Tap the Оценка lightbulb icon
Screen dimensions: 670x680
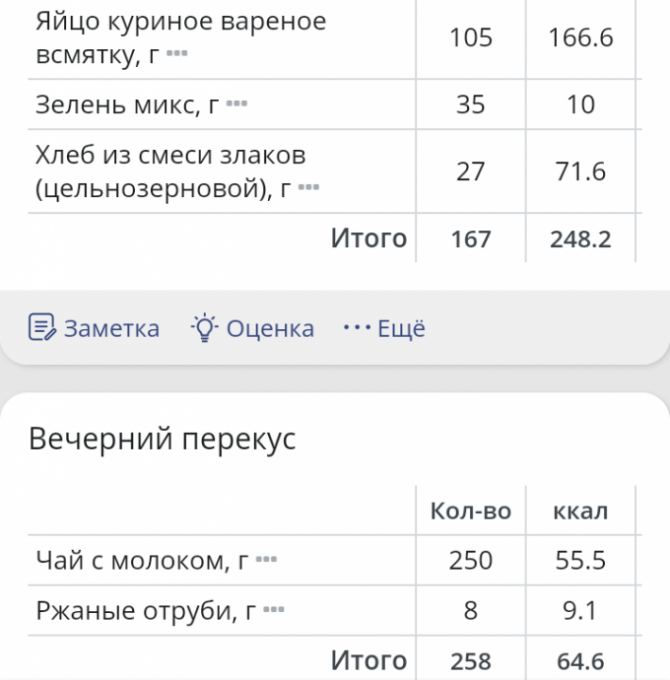click(x=204, y=327)
